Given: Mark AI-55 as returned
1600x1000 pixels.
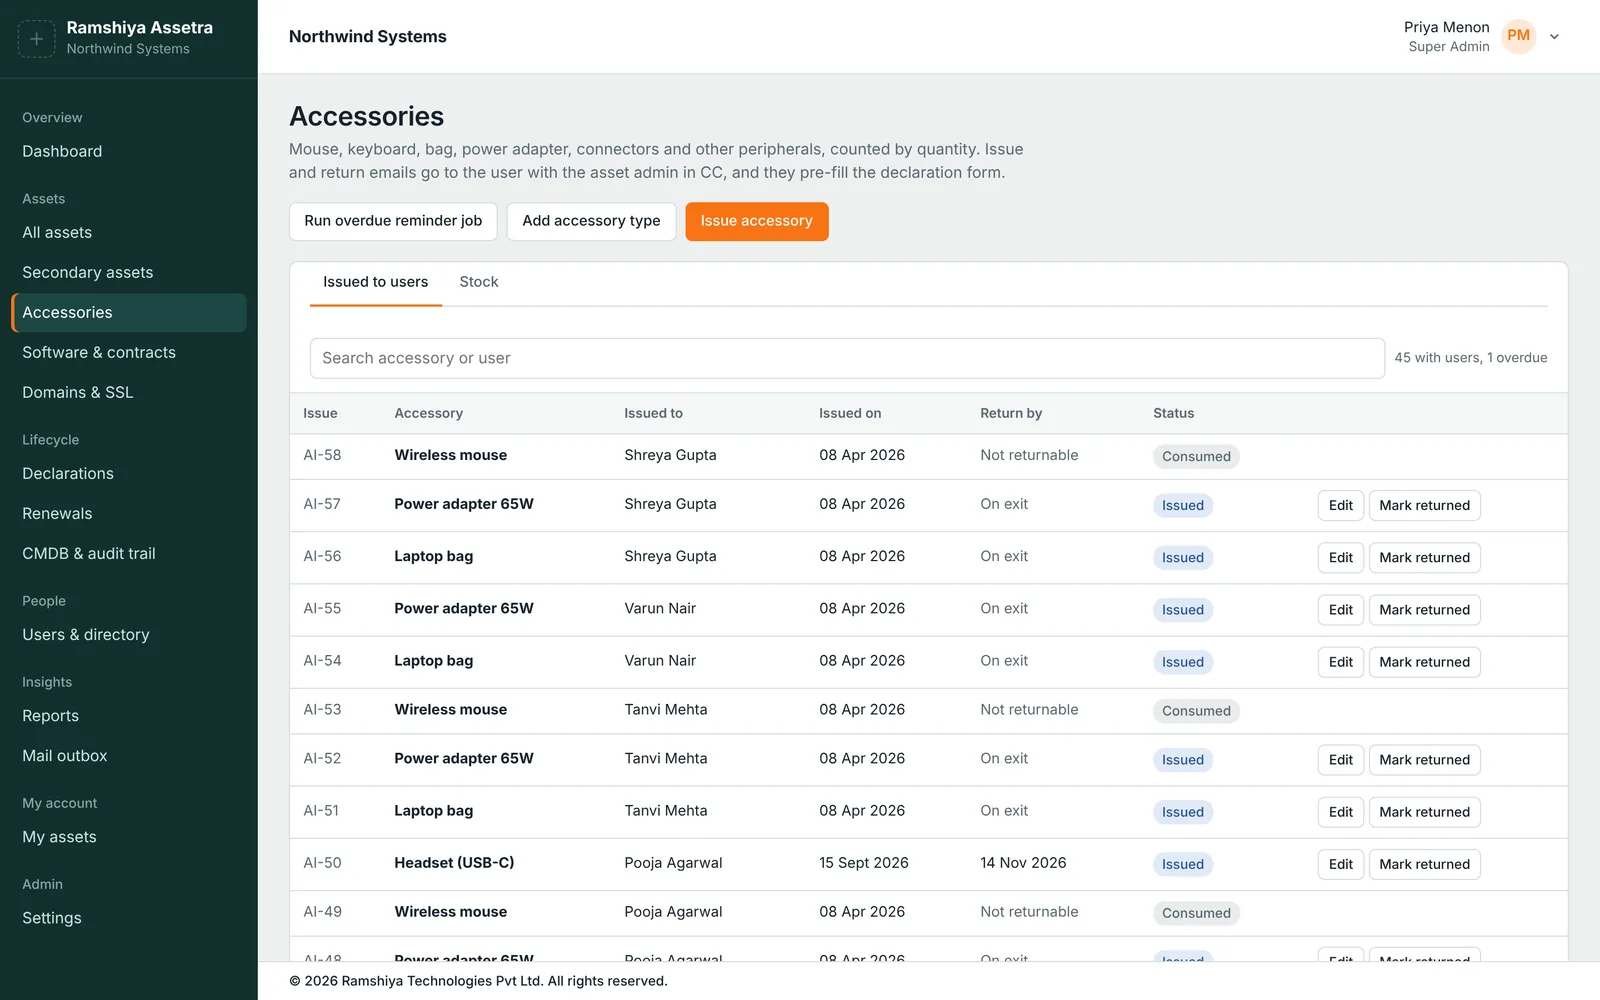Looking at the screenshot, I should (1424, 609).
